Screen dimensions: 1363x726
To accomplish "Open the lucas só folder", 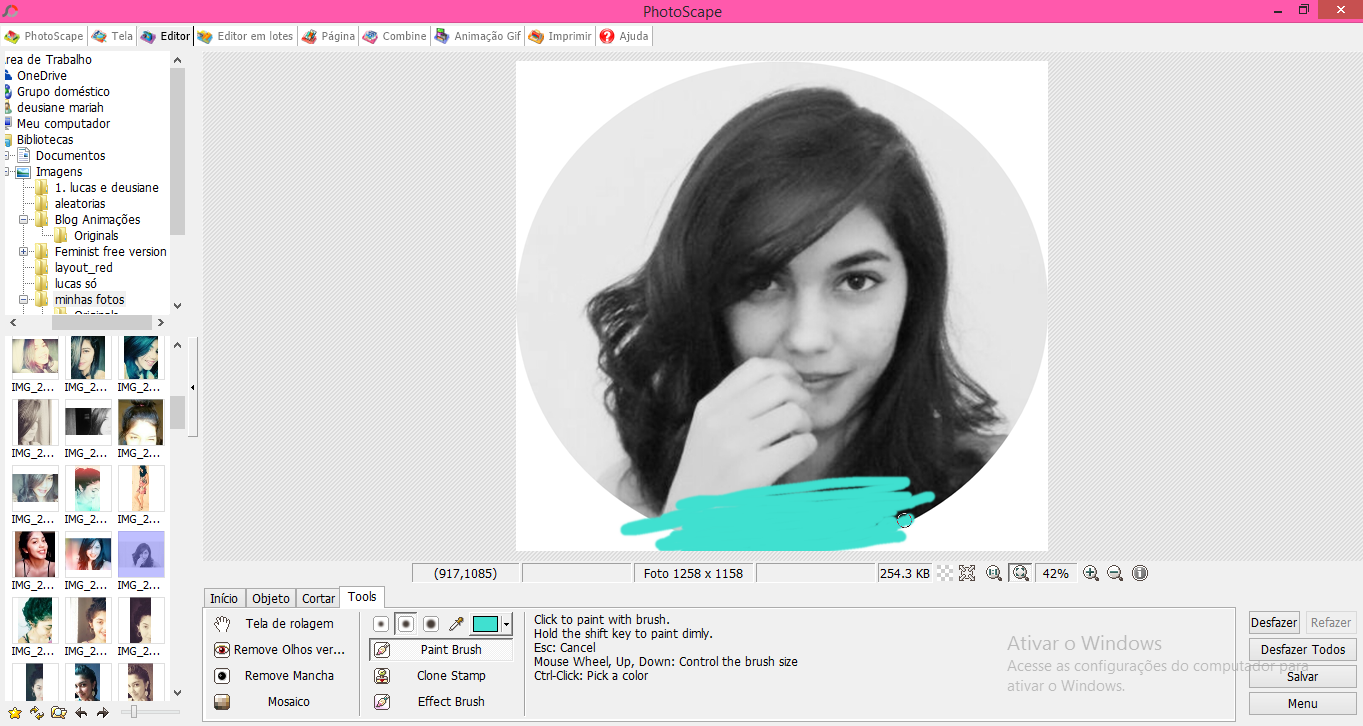I will click(x=76, y=284).
